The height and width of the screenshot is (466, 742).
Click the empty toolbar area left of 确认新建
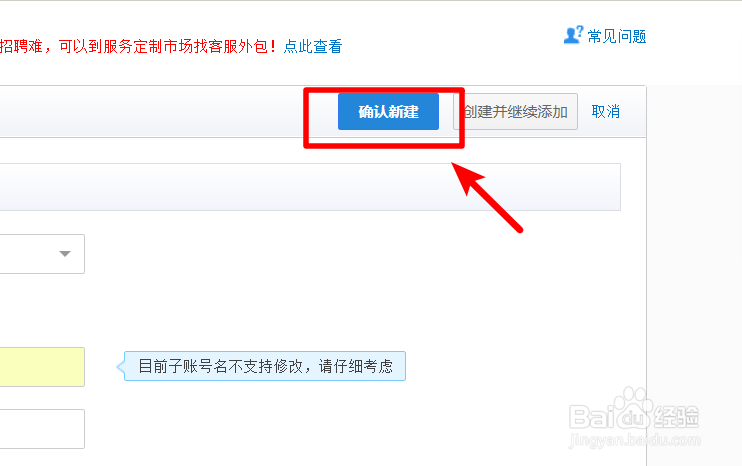(x=151, y=112)
